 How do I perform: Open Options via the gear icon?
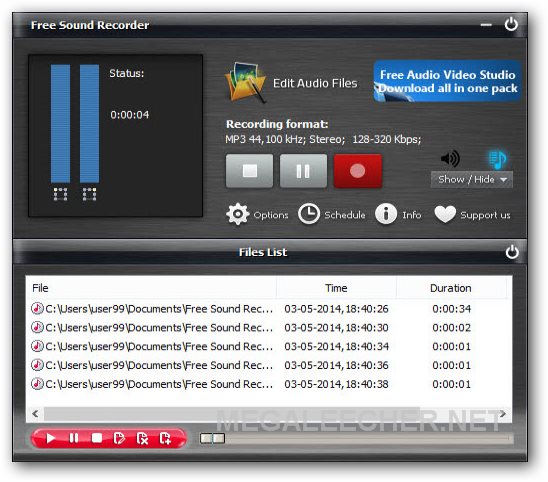(238, 214)
